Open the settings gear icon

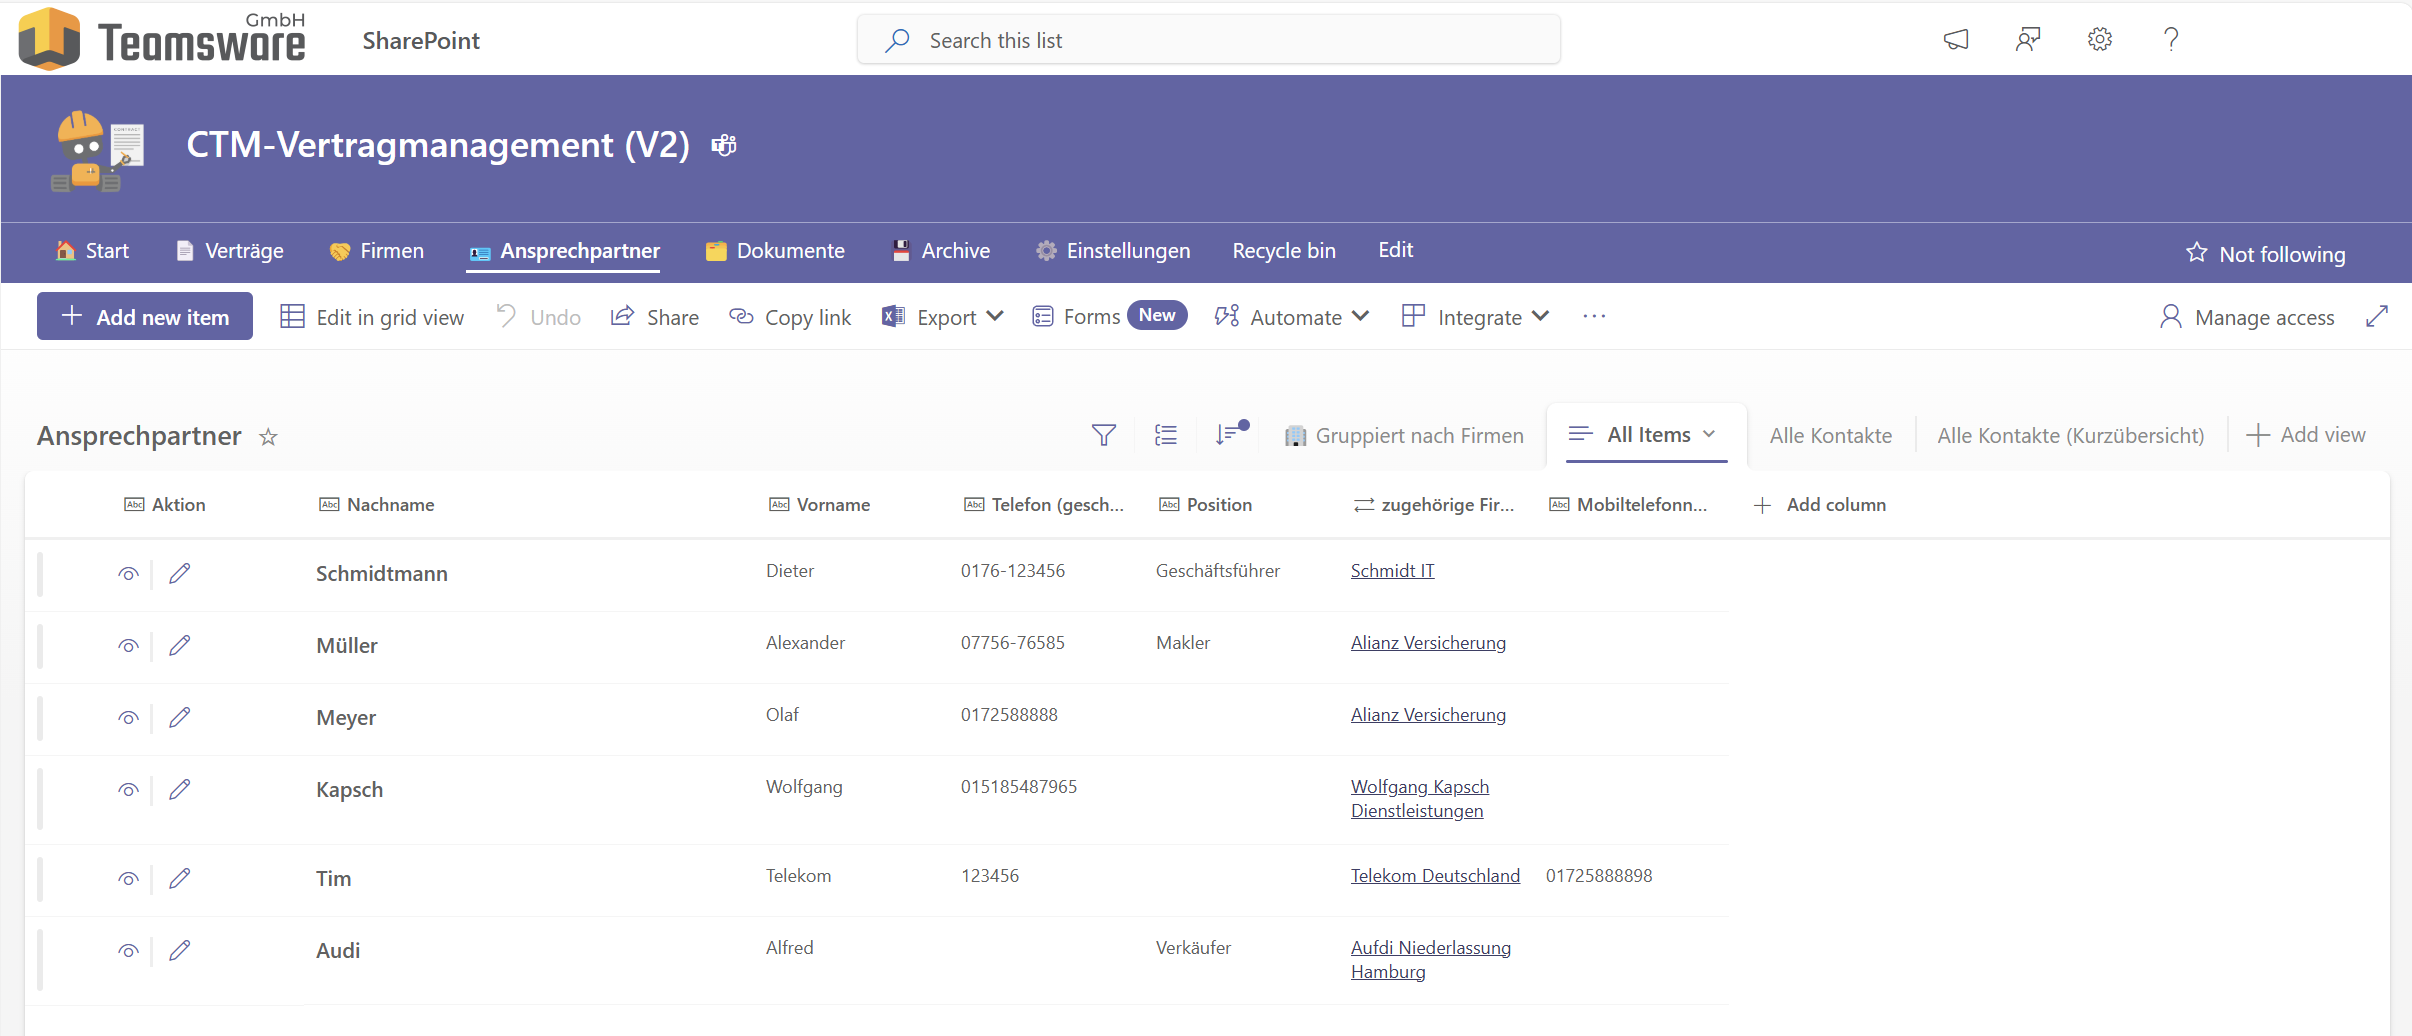pyautogui.click(x=2099, y=40)
